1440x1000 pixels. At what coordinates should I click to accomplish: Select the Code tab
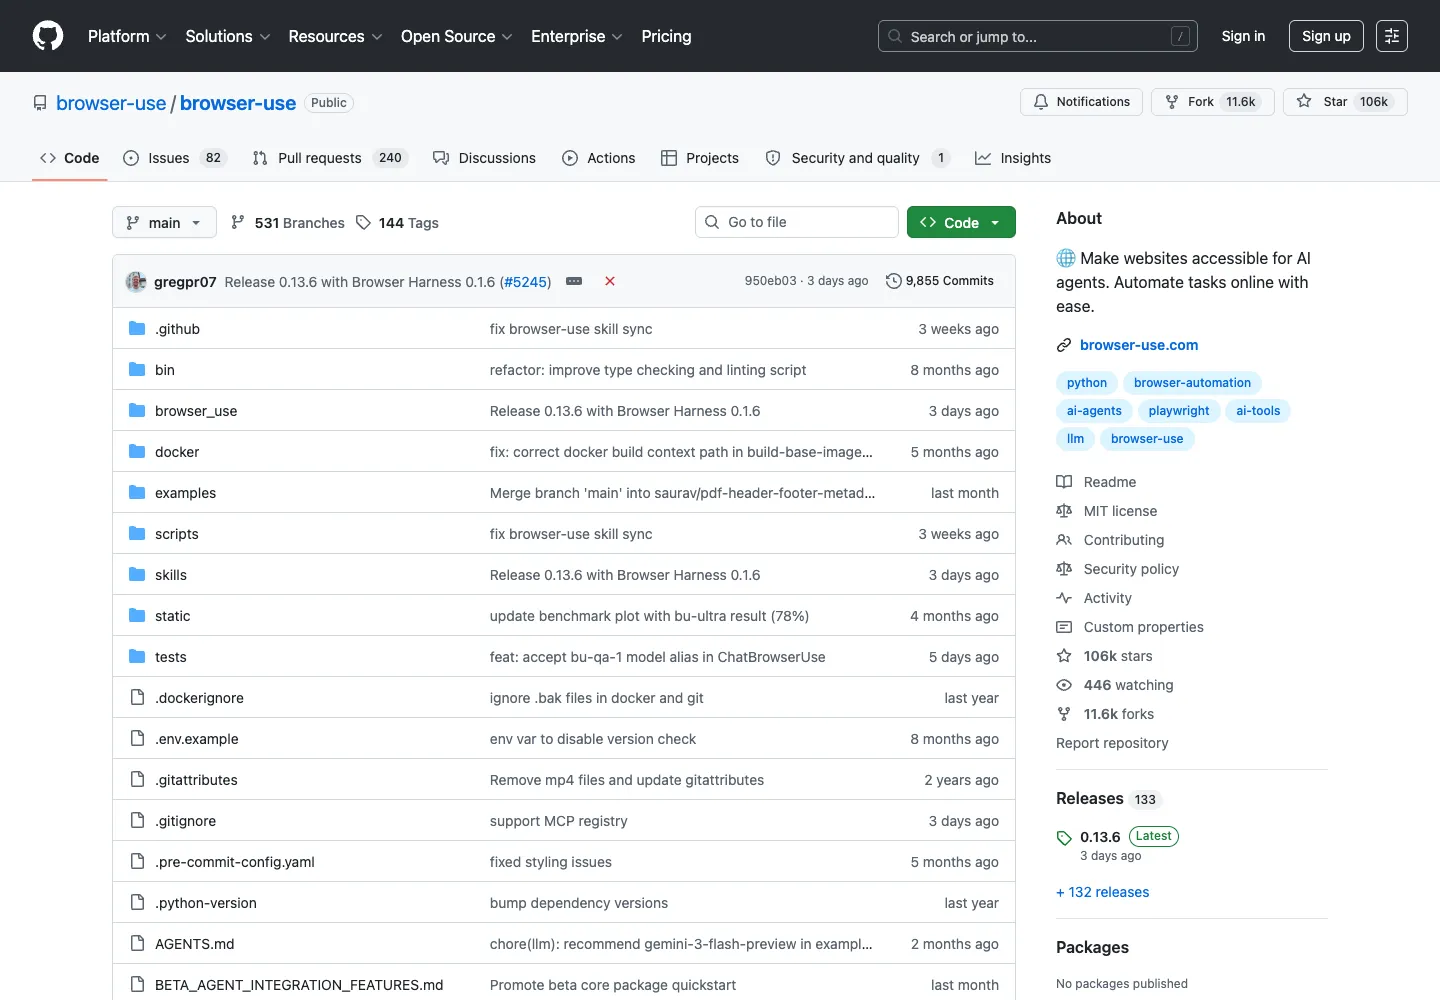[x=69, y=158]
